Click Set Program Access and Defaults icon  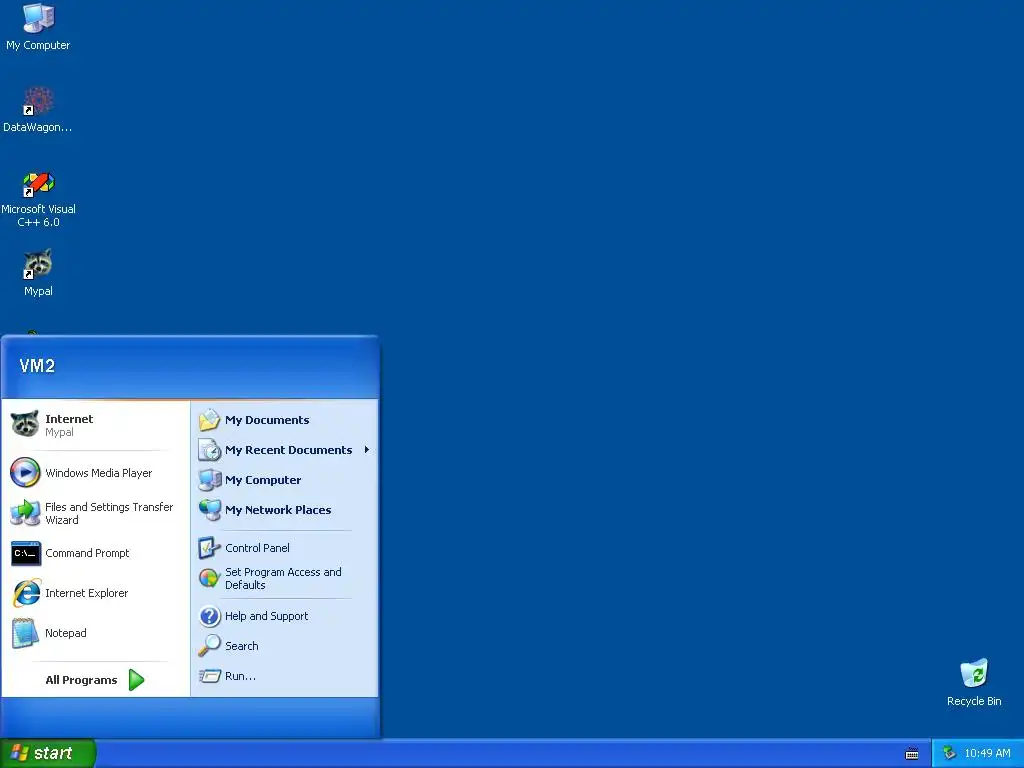point(210,578)
